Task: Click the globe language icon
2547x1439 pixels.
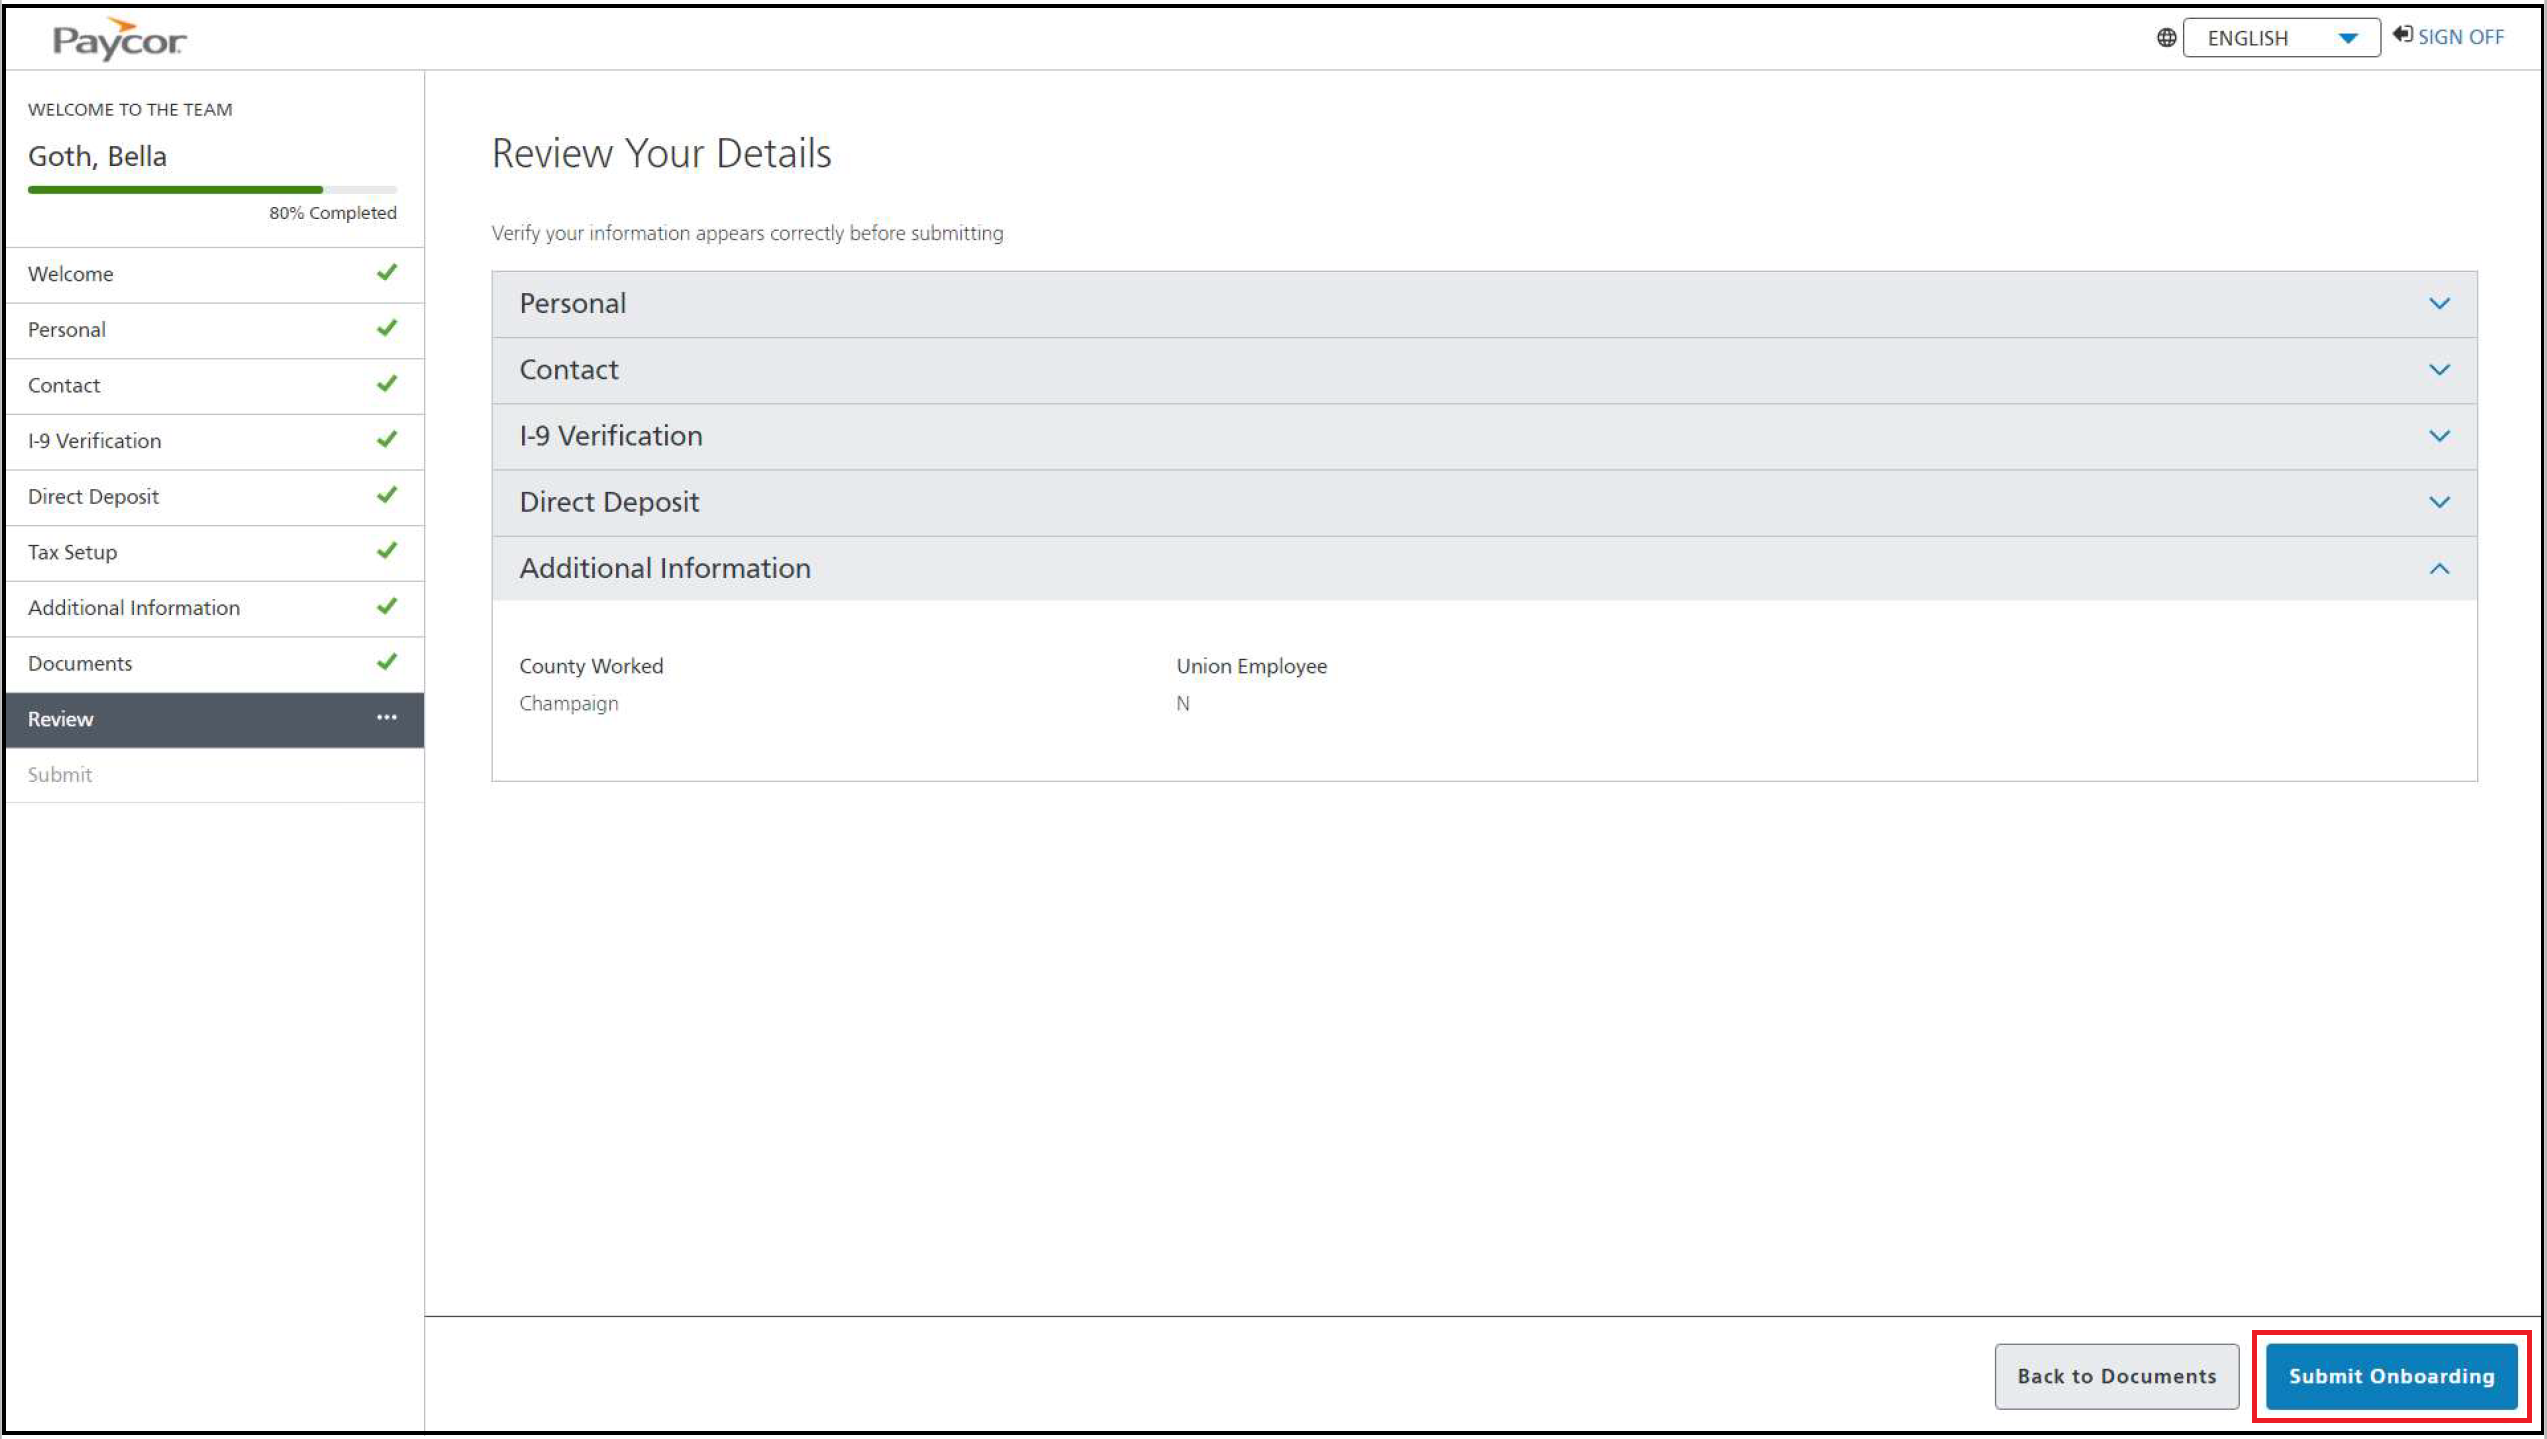Action: click(x=2165, y=38)
